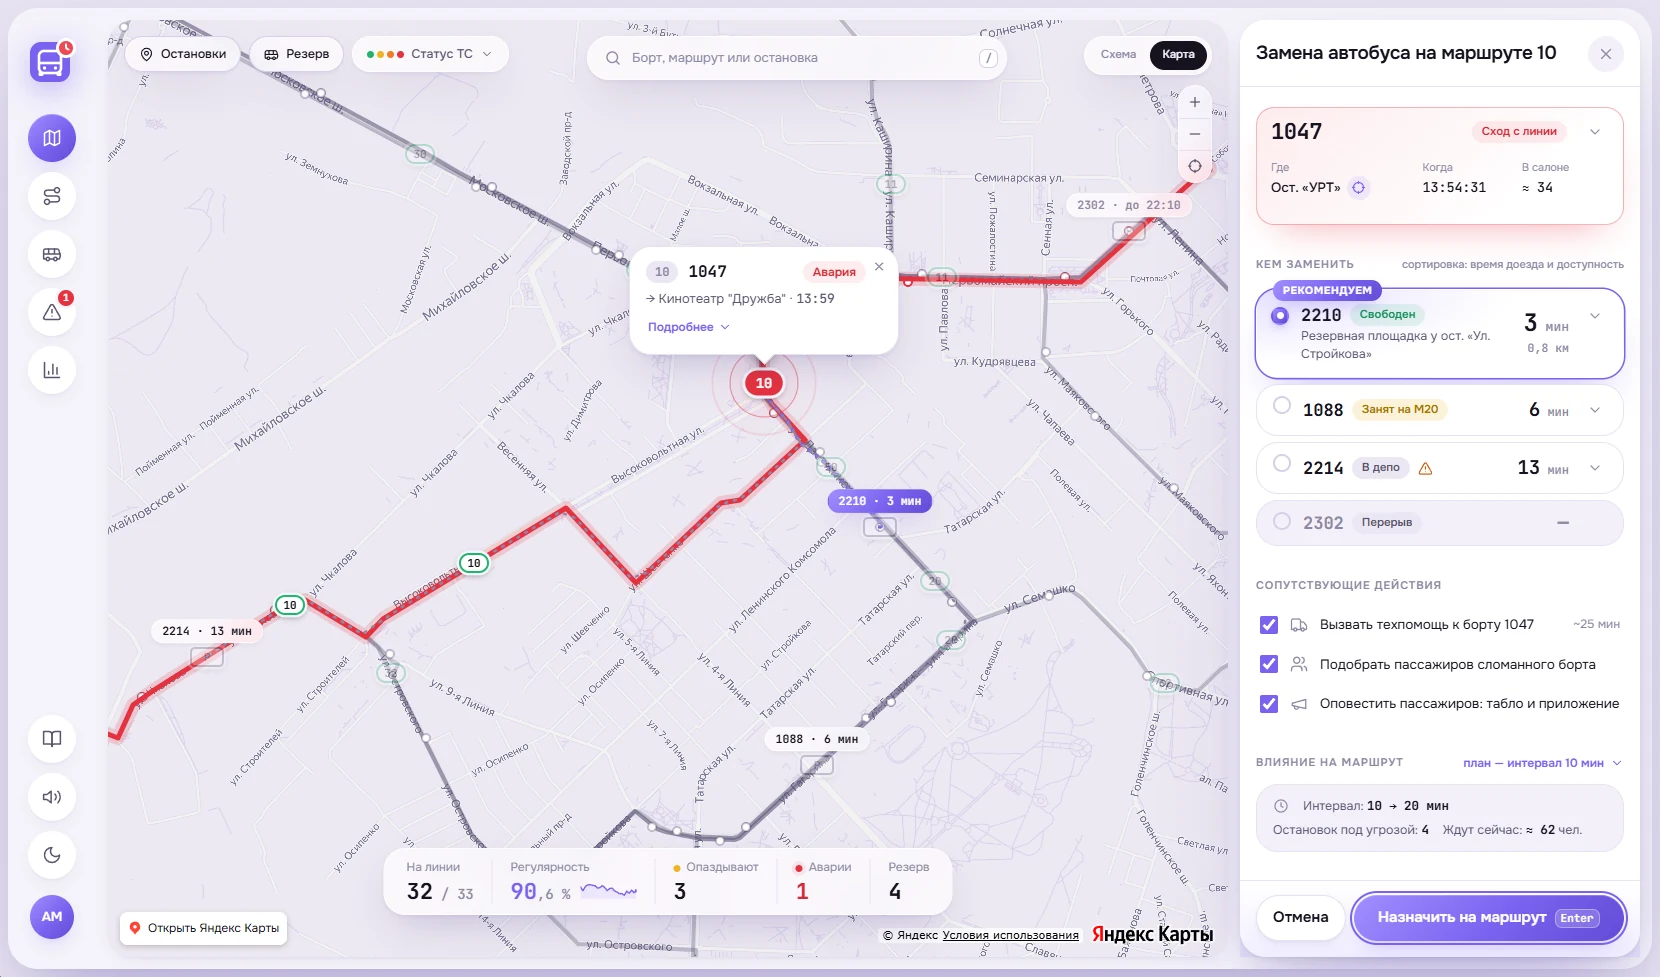
Task: Open the routes icon in the sidebar
Action: click(52, 196)
